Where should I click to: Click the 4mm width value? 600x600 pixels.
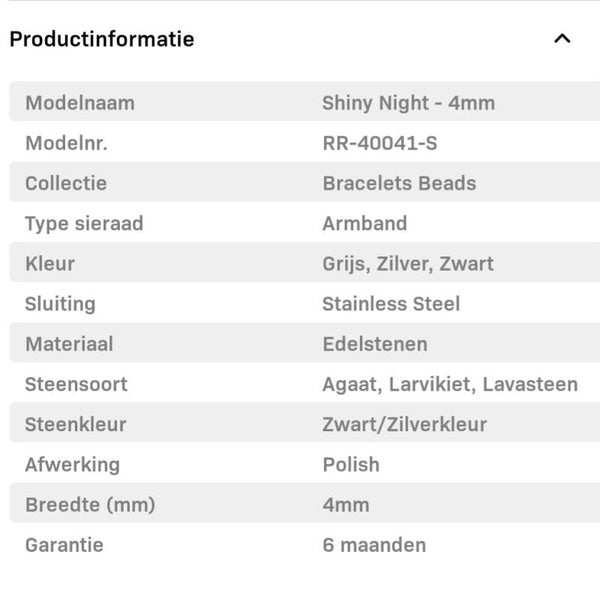tap(346, 505)
